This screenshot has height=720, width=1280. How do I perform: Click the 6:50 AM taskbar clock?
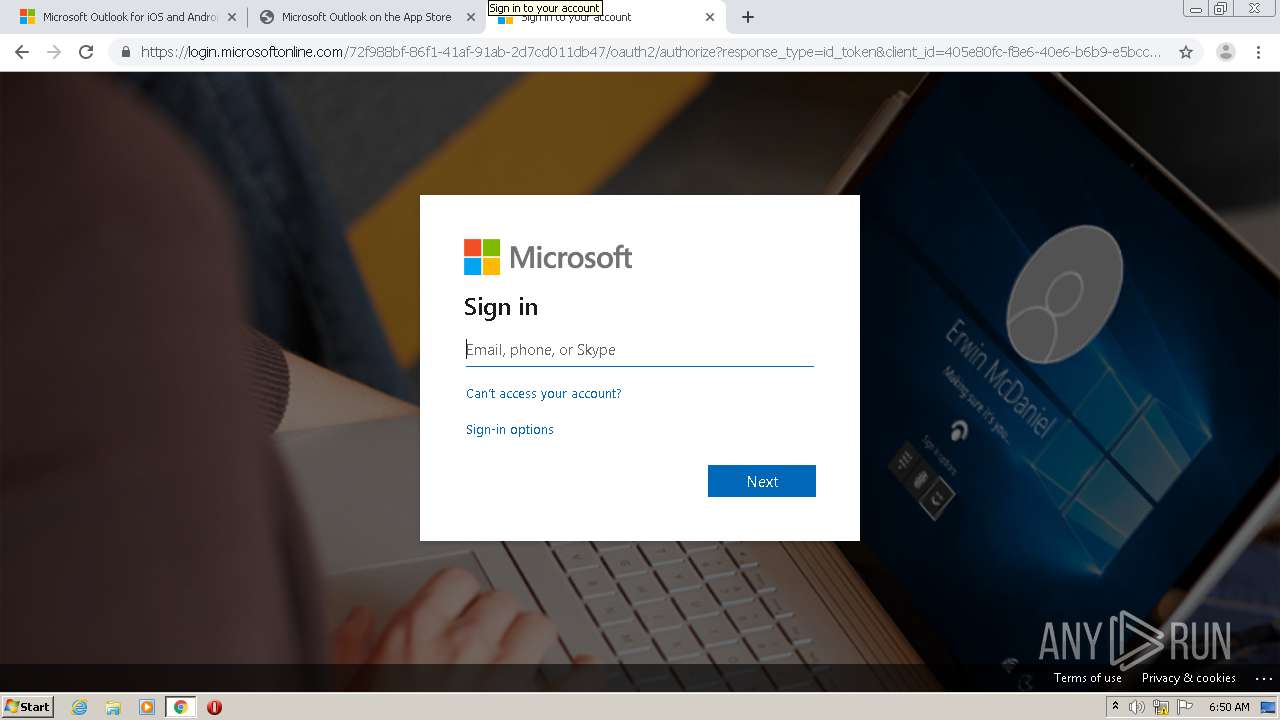(x=1229, y=707)
